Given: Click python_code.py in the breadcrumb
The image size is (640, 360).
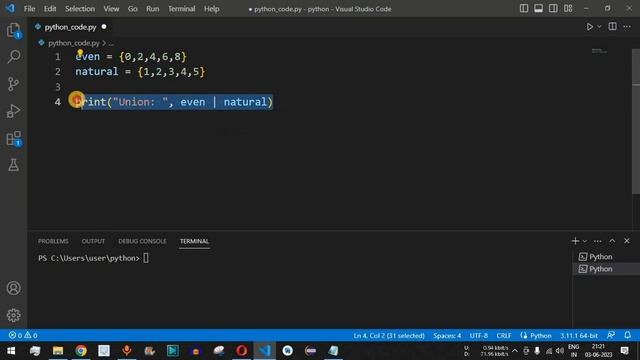Looking at the screenshot, I should (x=73, y=43).
